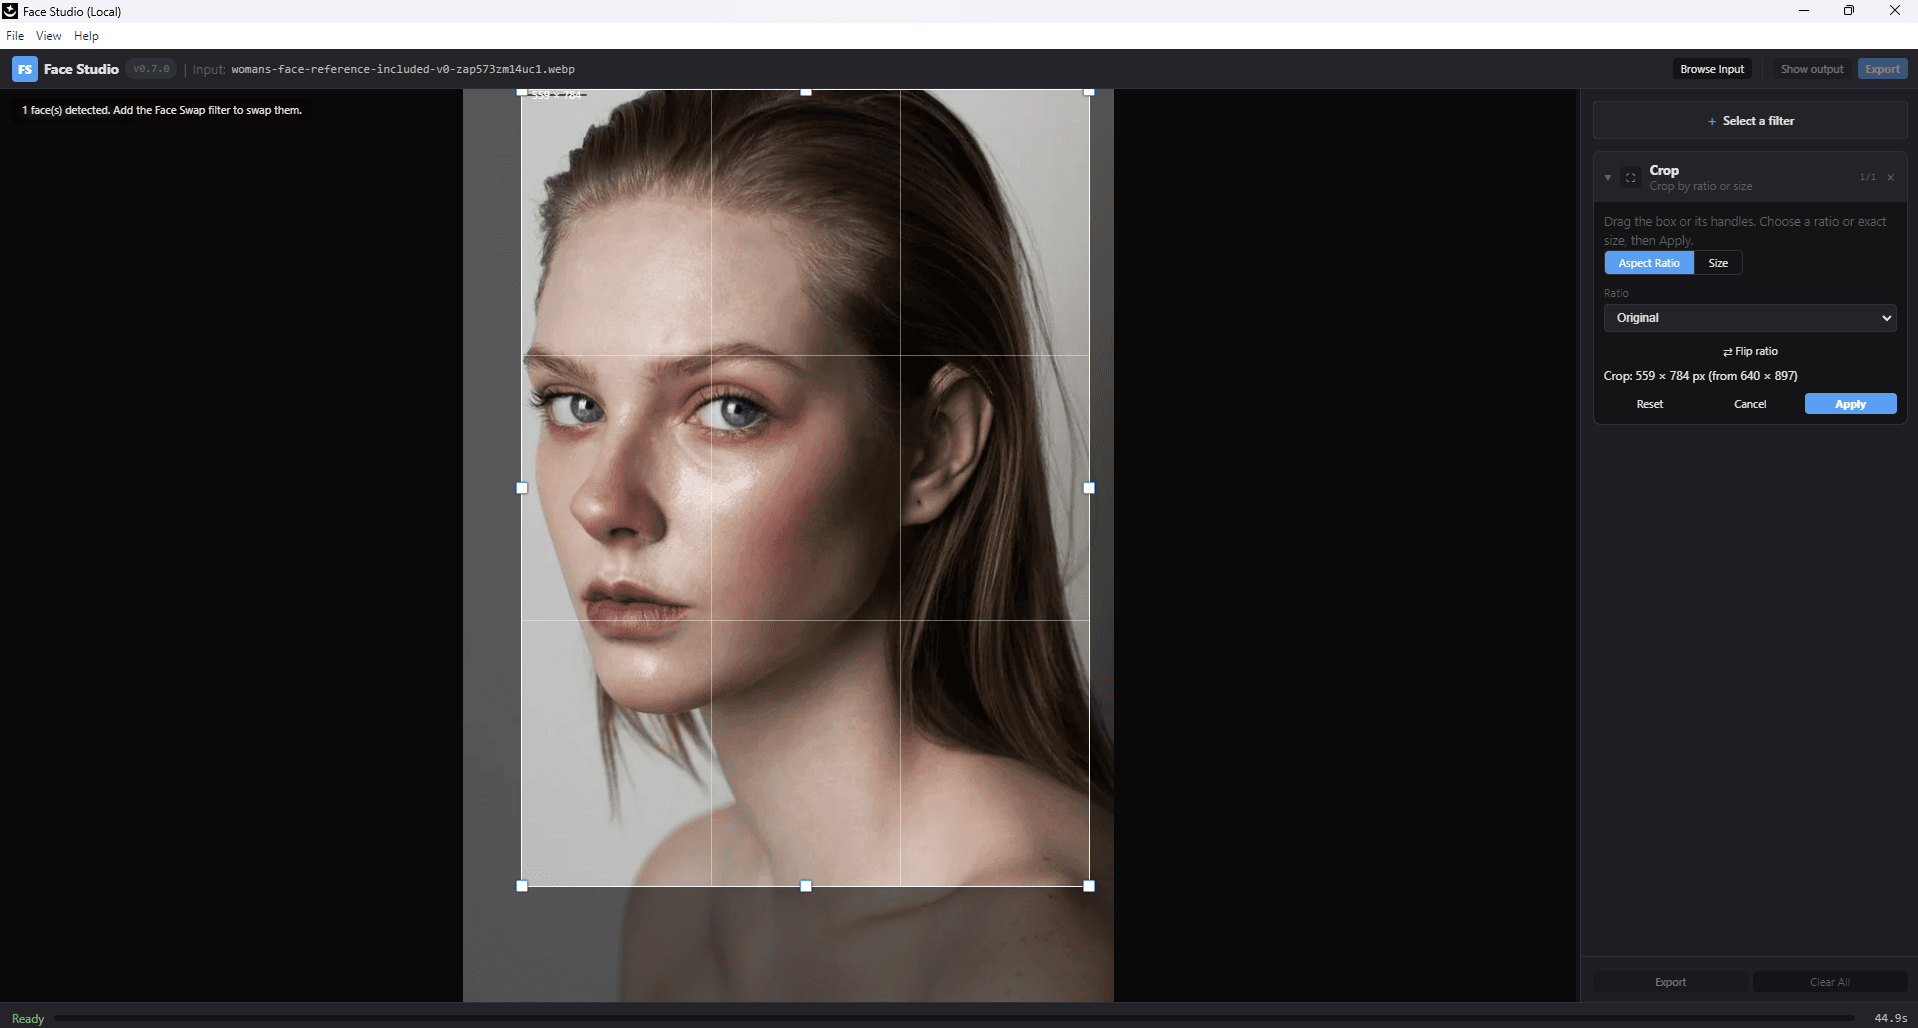Click the Face Studio FS logo icon
Viewport: 1918px width, 1028px height.
point(25,69)
